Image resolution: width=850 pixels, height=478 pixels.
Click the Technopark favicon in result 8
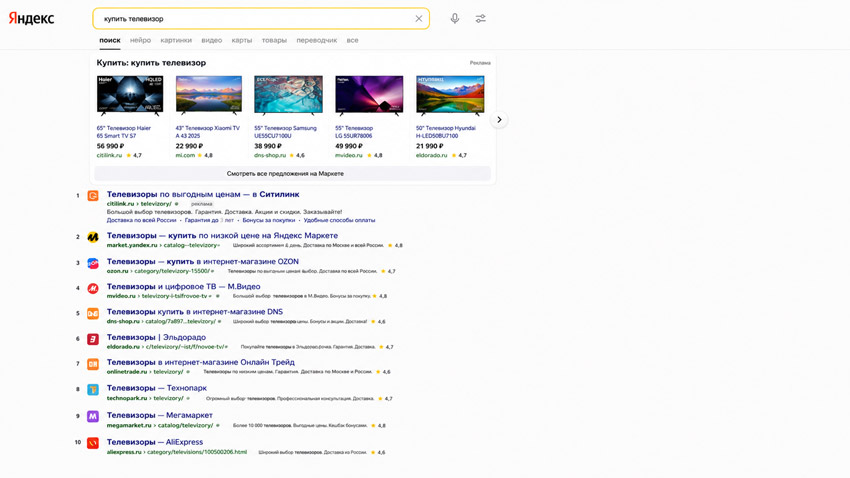[x=93, y=390]
